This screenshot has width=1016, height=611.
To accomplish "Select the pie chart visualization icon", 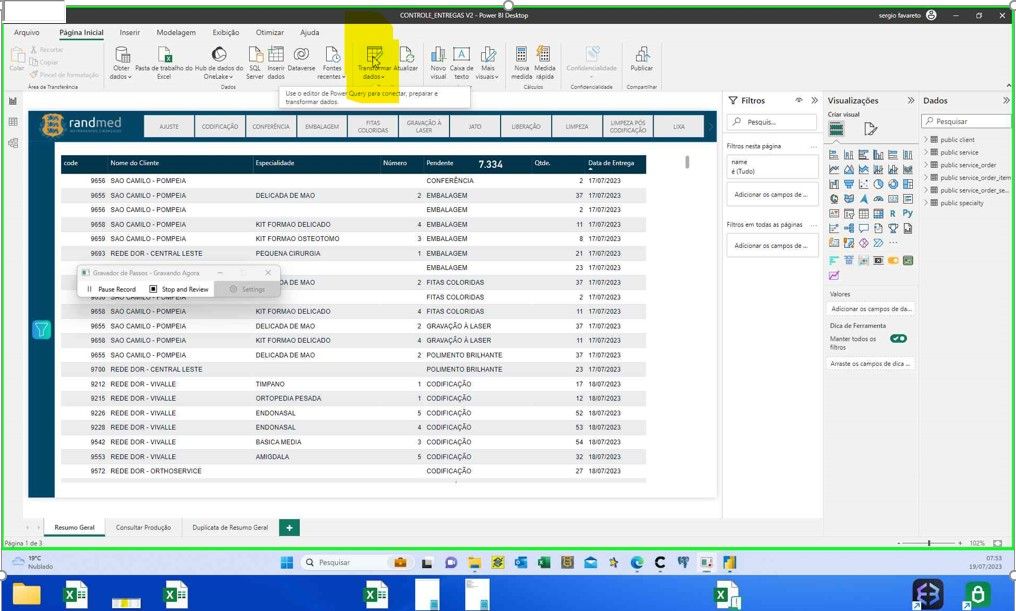I will (878, 184).
